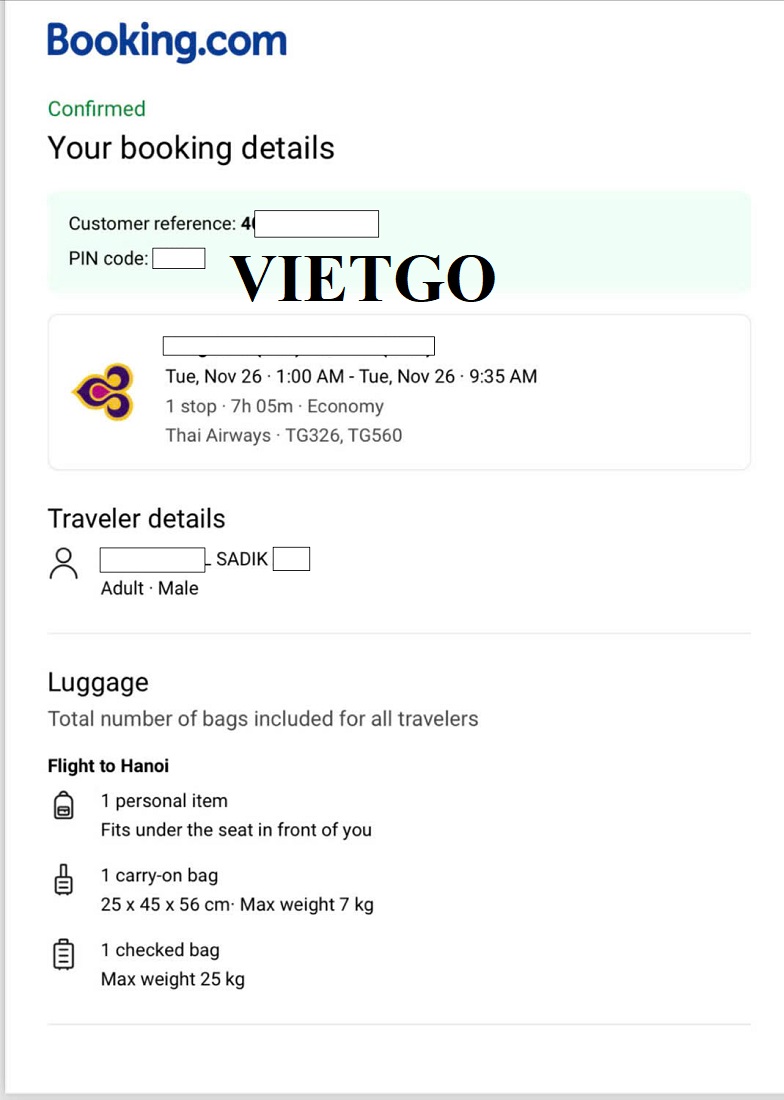
Task: Click the traveler person icon
Action: tap(64, 564)
